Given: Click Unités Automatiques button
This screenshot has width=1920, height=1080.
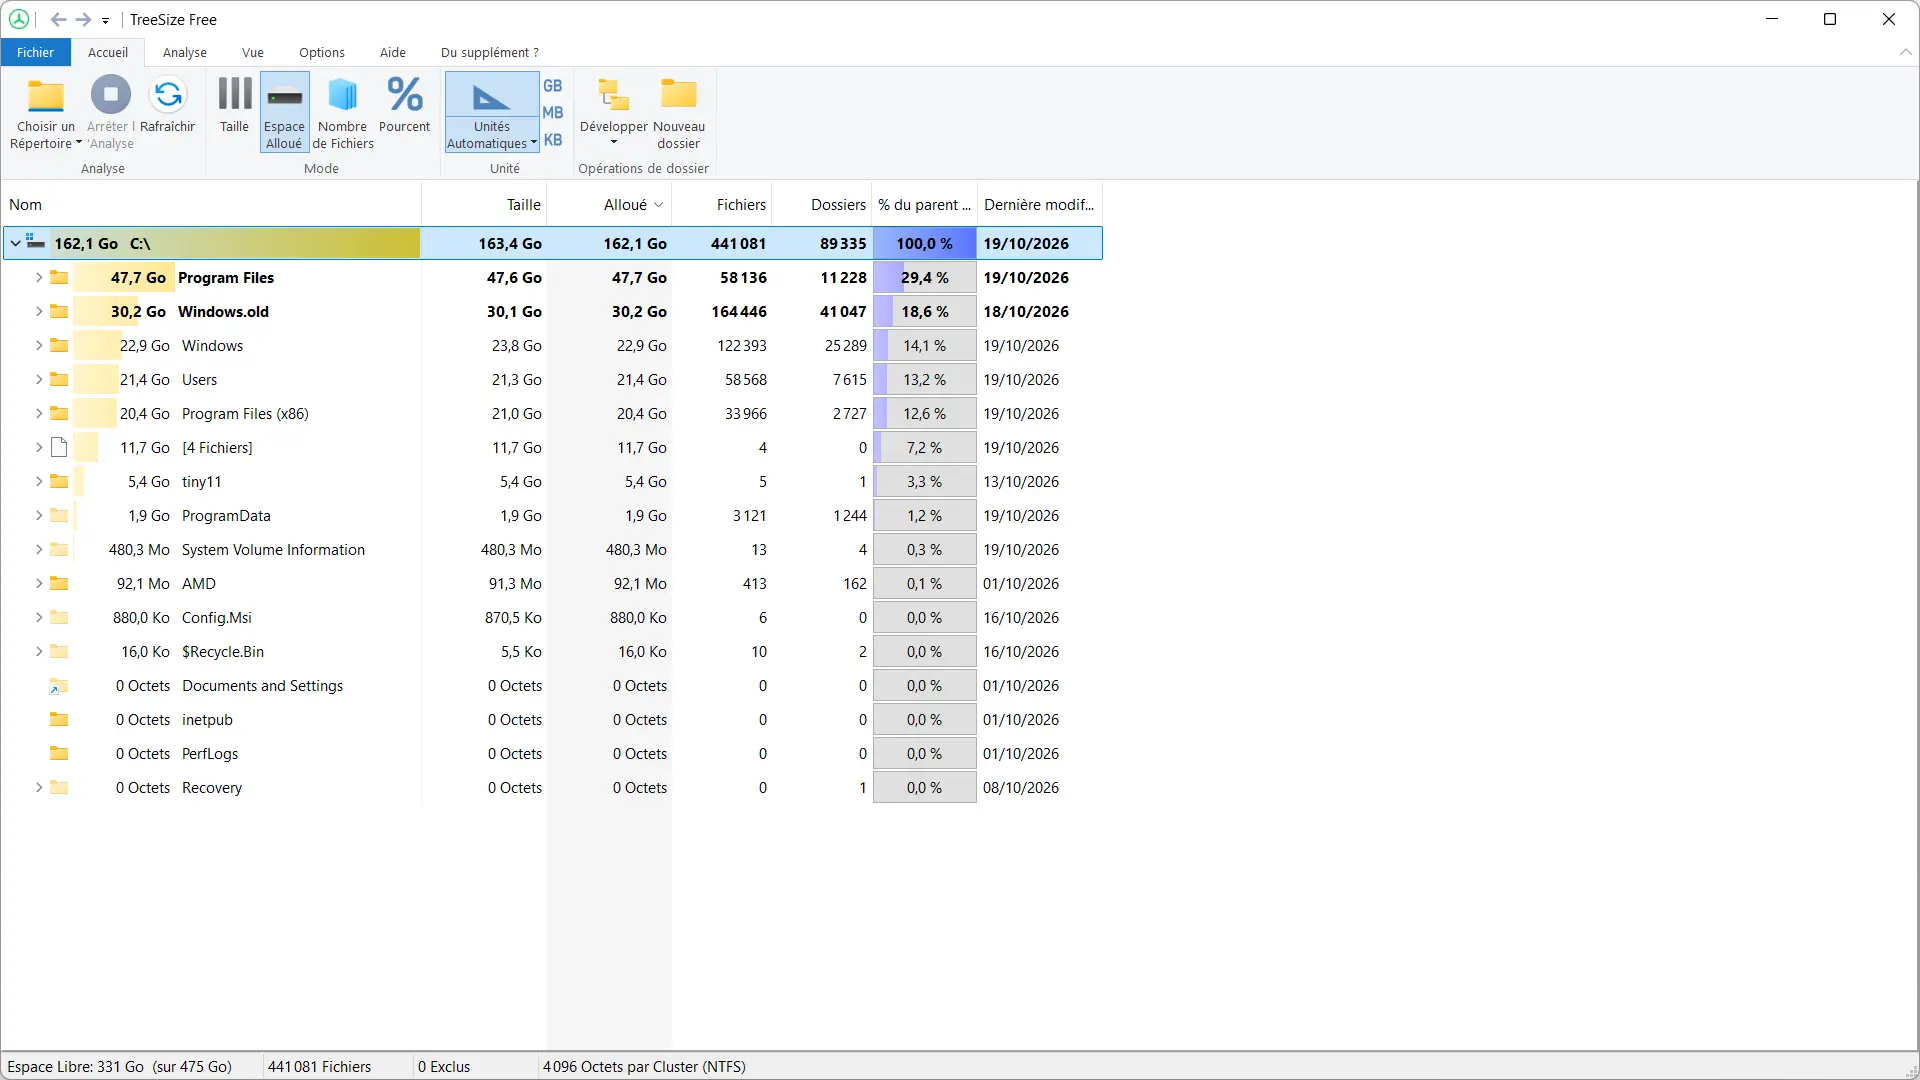Looking at the screenshot, I should click(492, 112).
